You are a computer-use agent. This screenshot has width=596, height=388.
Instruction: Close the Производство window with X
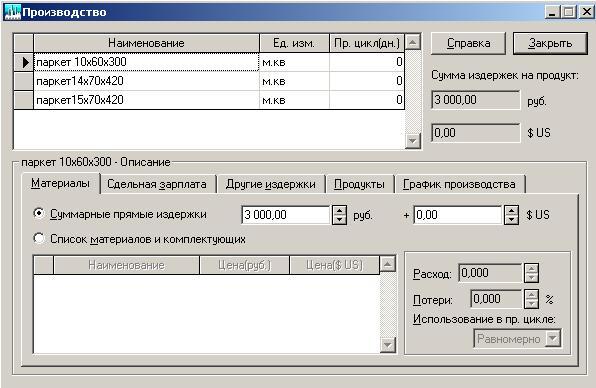pos(586,12)
